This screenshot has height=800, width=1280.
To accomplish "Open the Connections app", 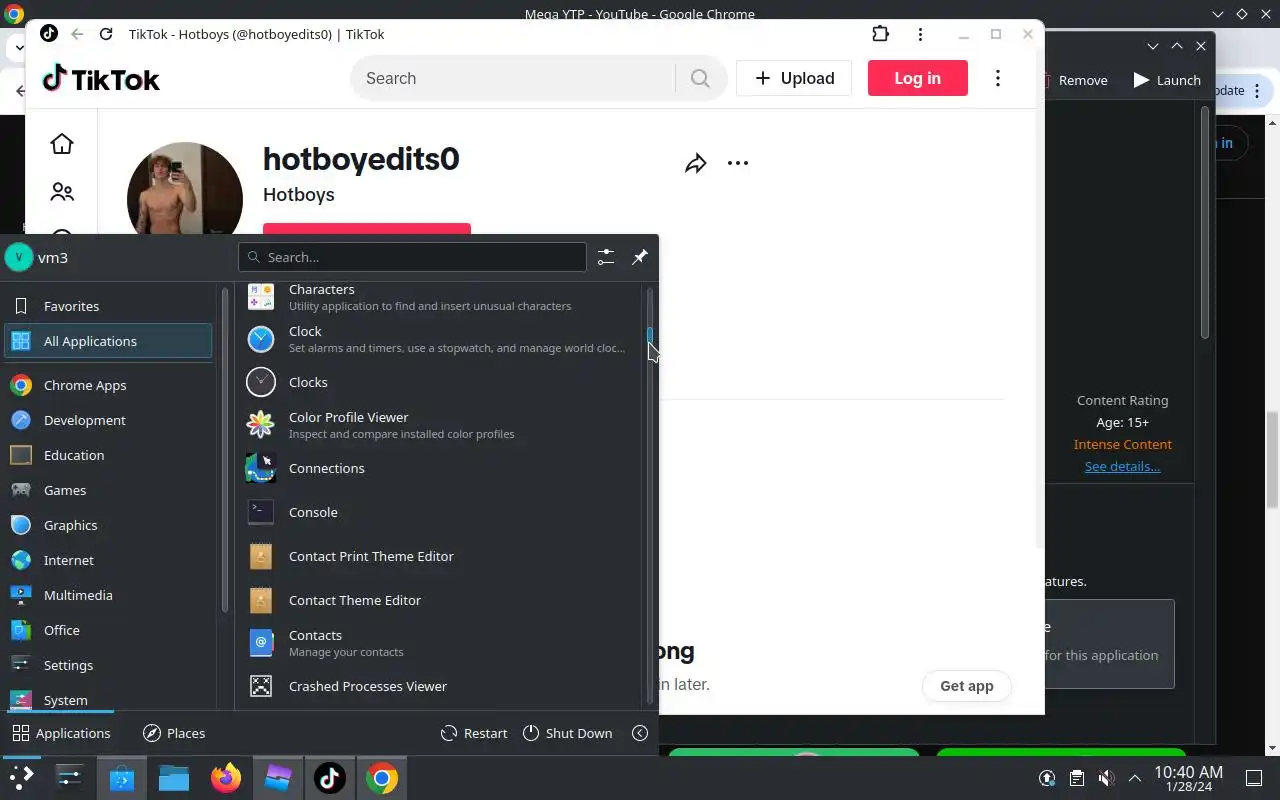I will [x=440, y=468].
